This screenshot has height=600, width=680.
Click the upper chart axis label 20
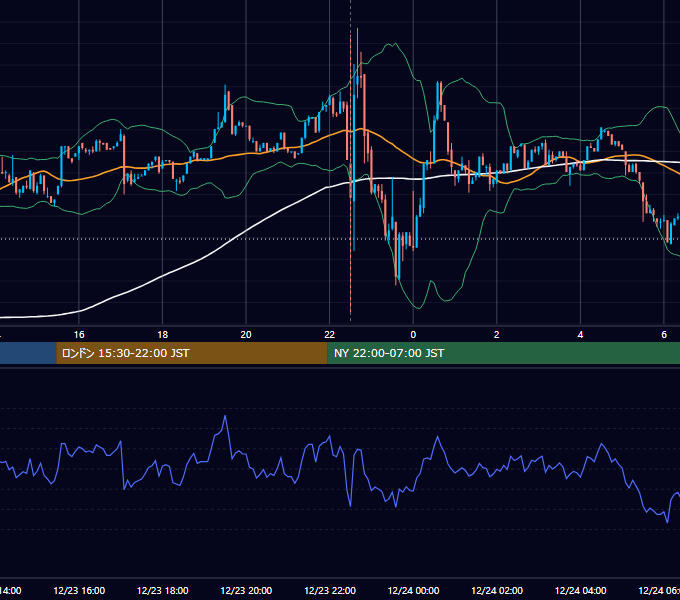[x=246, y=335]
